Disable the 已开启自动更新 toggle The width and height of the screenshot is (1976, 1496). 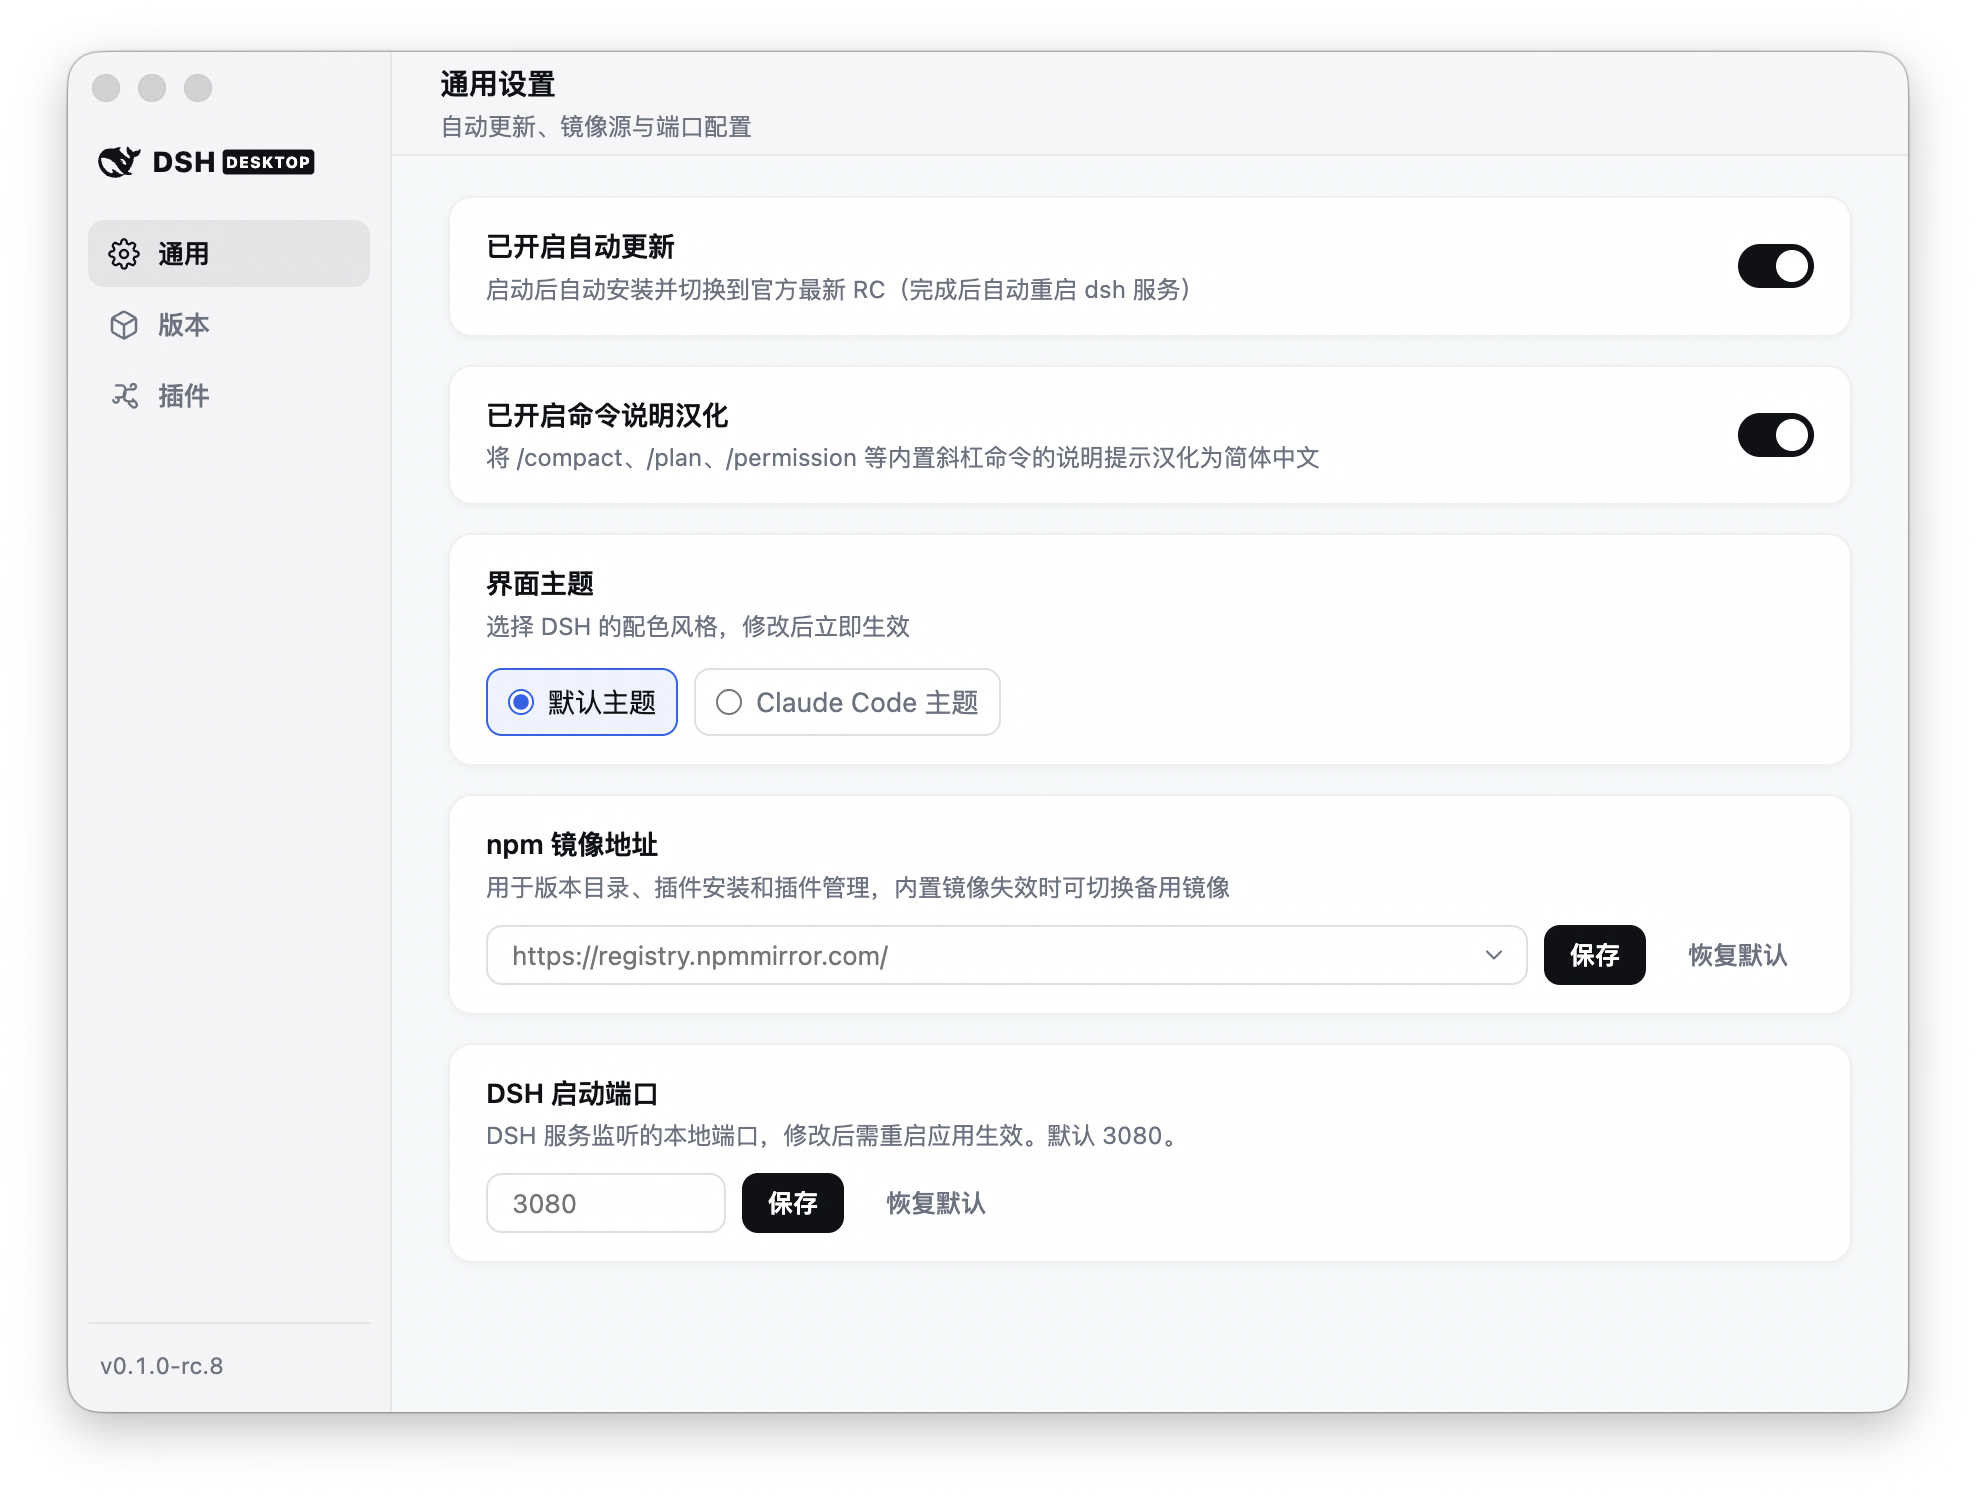pyautogui.click(x=1775, y=266)
